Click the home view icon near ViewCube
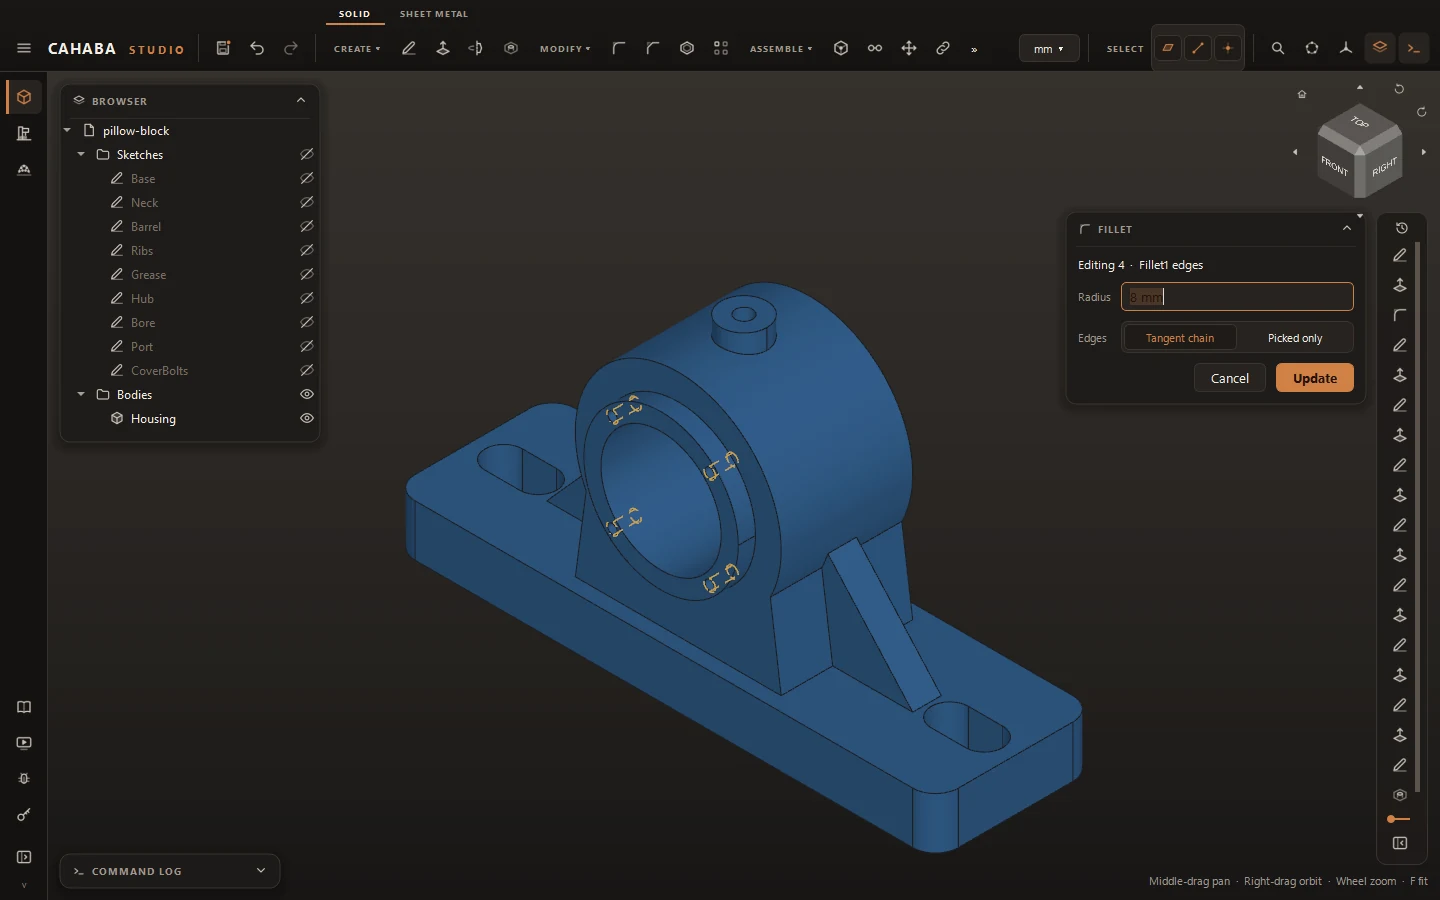Image resolution: width=1440 pixels, height=900 pixels. [1302, 94]
